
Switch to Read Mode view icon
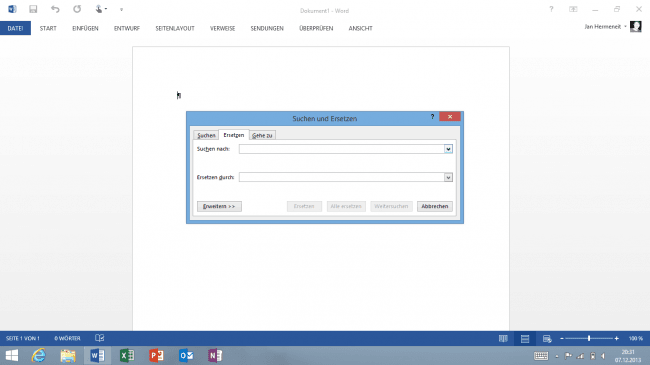click(503, 339)
